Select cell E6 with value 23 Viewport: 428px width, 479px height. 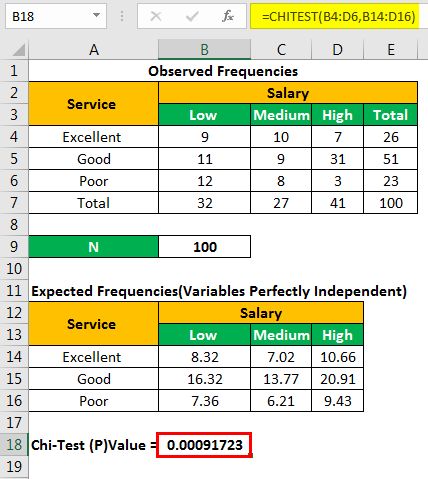(x=390, y=181)
